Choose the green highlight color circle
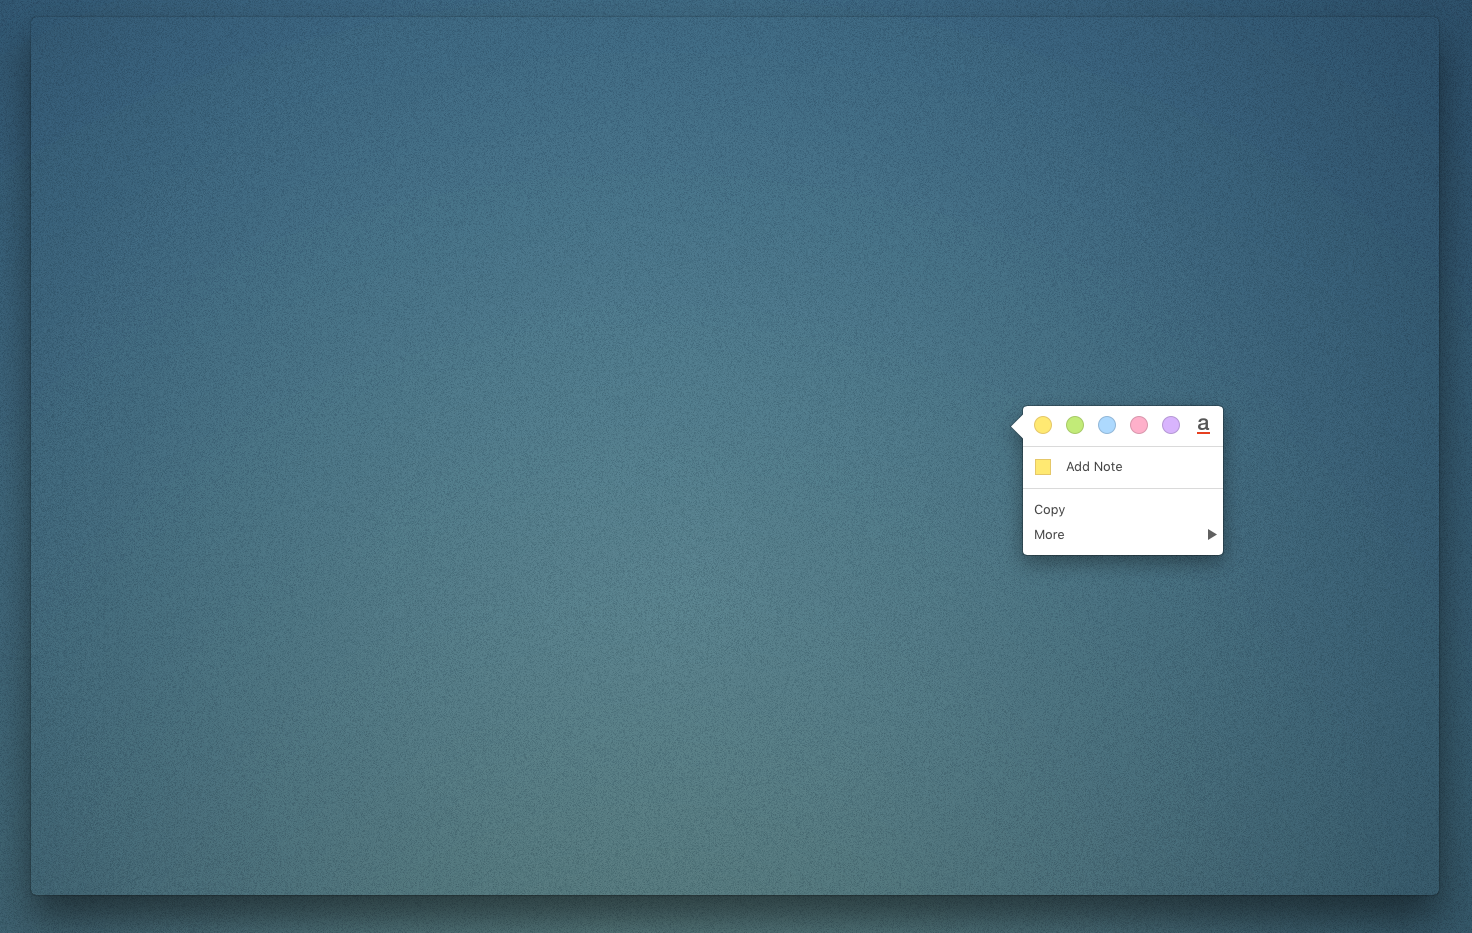This screenshot has width=1472, height=933. (1075, 425)
